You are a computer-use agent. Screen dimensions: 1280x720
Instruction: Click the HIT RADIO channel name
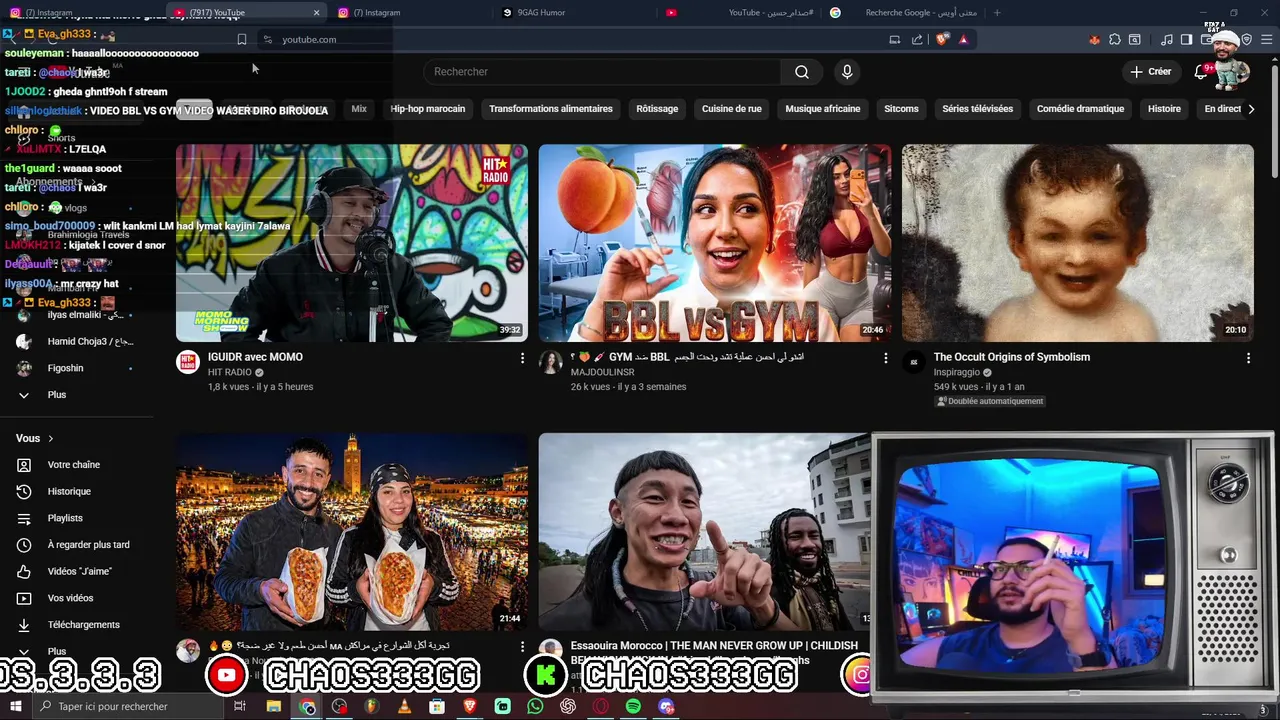click(229, 372)
